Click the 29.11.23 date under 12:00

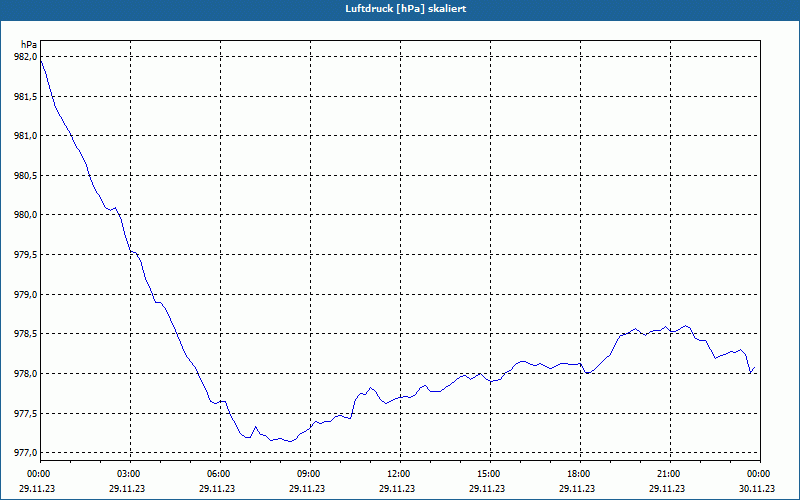[397, 488]
